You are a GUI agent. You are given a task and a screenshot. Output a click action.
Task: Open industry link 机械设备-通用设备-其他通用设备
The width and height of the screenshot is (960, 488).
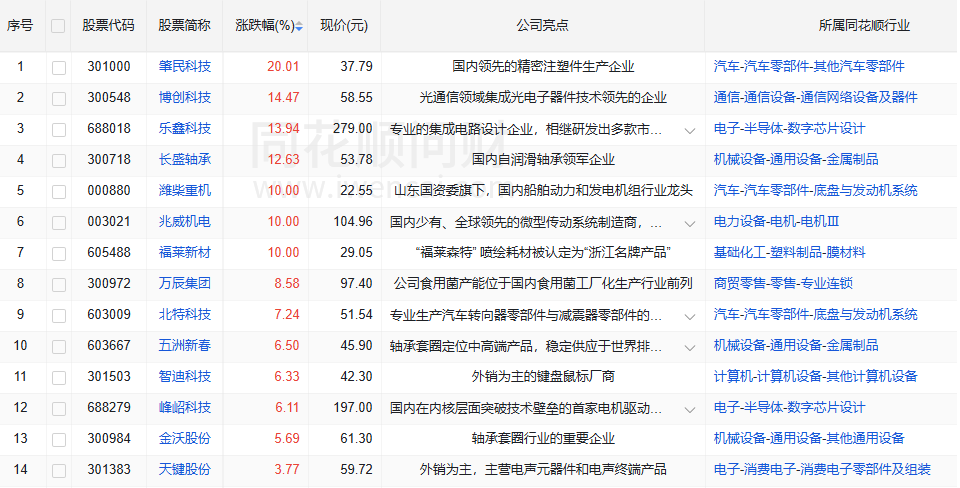[809, 438]
